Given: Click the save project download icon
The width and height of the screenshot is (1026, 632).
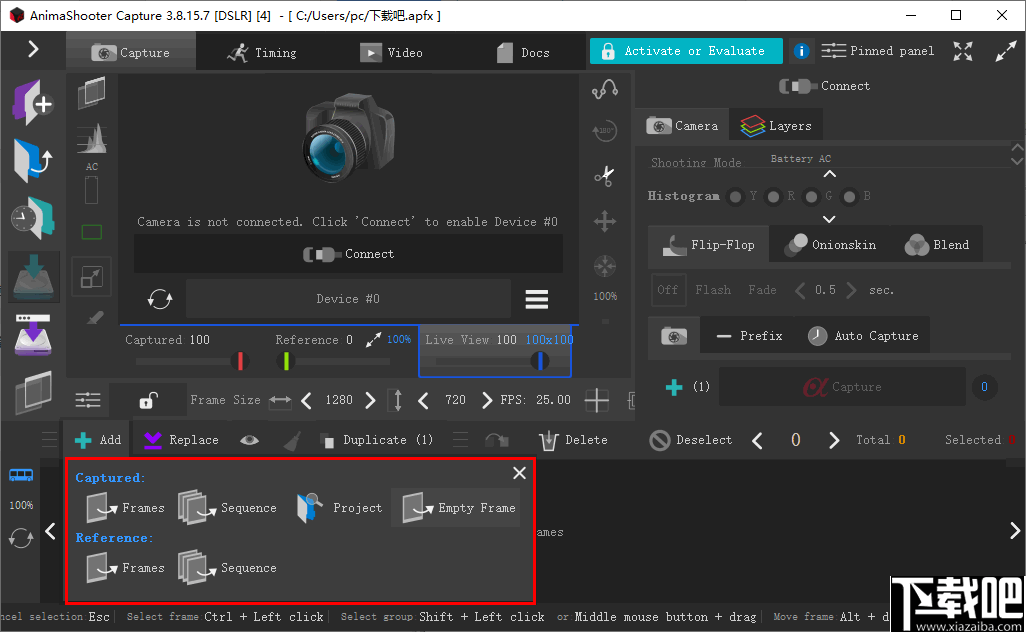Looking at the screenshot, I should tap(33, 276).
